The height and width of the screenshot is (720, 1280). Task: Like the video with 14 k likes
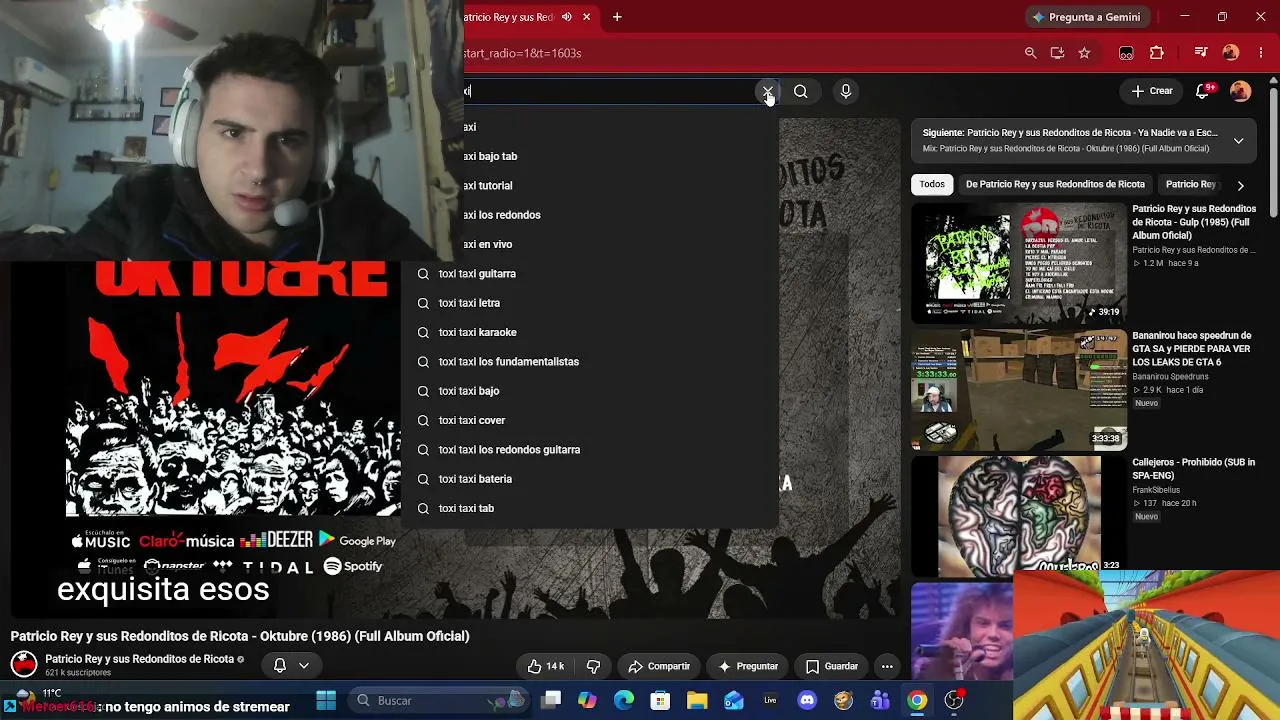pyautogui.click(x=546, y=666)
